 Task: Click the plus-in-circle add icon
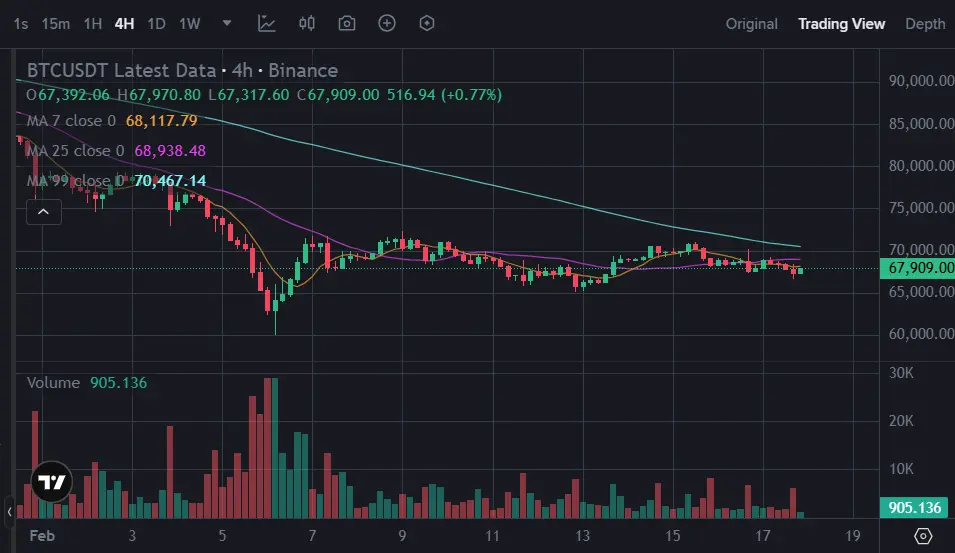[x=387, y=23]
